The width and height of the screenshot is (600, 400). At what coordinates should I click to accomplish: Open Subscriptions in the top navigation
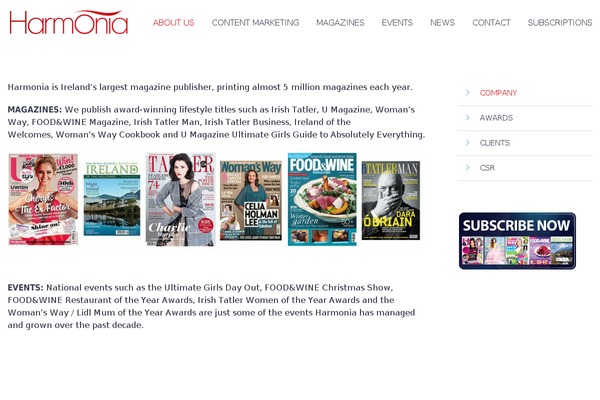(559, 23)
